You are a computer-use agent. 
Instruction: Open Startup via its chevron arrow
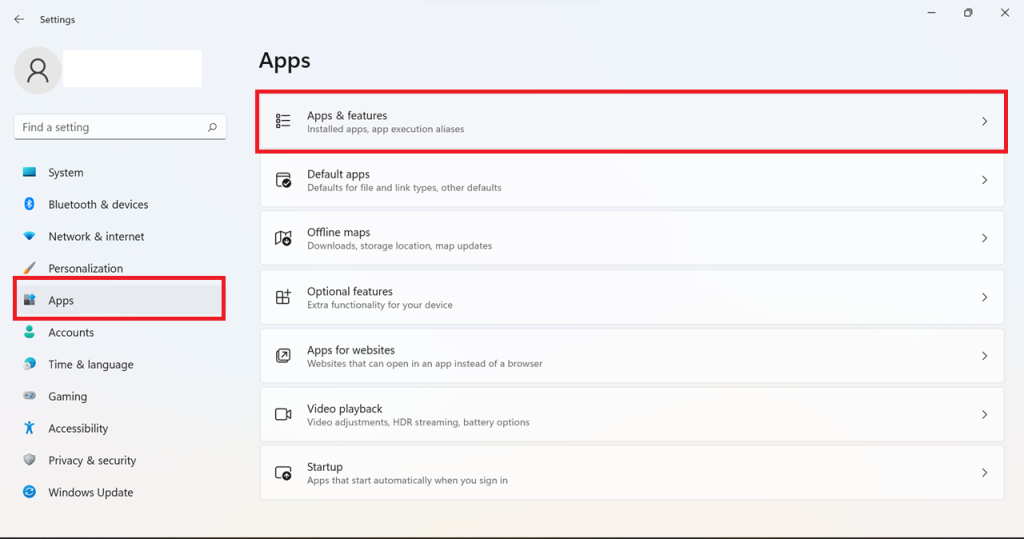coord(984,473)
